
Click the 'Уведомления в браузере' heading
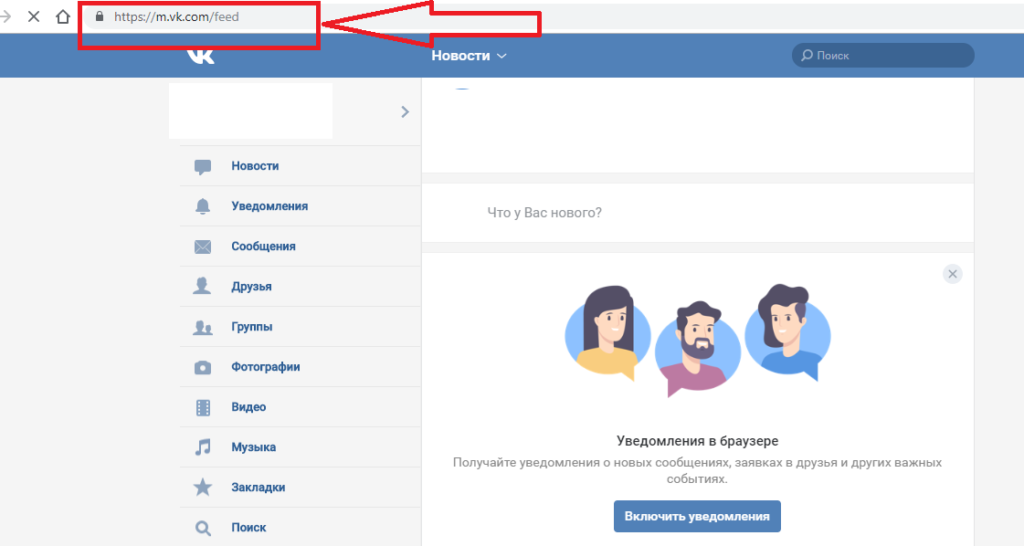pos(697,441)
